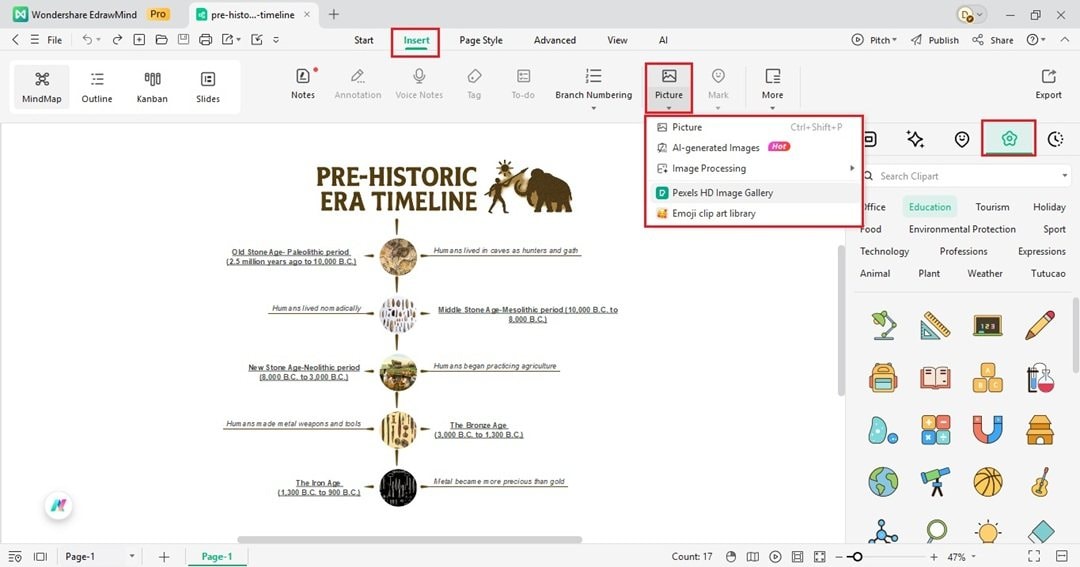Select the Education clipart category
The width and height of the screenshot is (1080, 567).
point(929,207)
